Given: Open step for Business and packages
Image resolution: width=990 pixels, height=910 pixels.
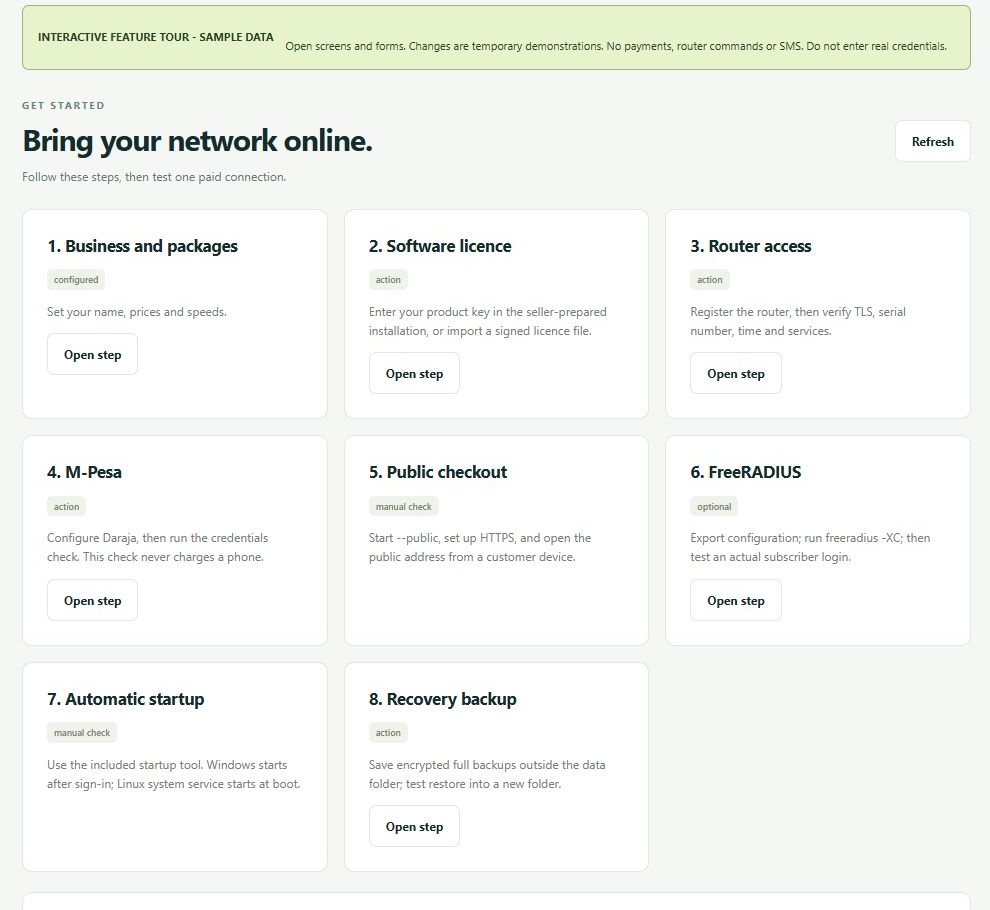Looking at the screenshot, I should pyautogui.click(x=92, y=354).
